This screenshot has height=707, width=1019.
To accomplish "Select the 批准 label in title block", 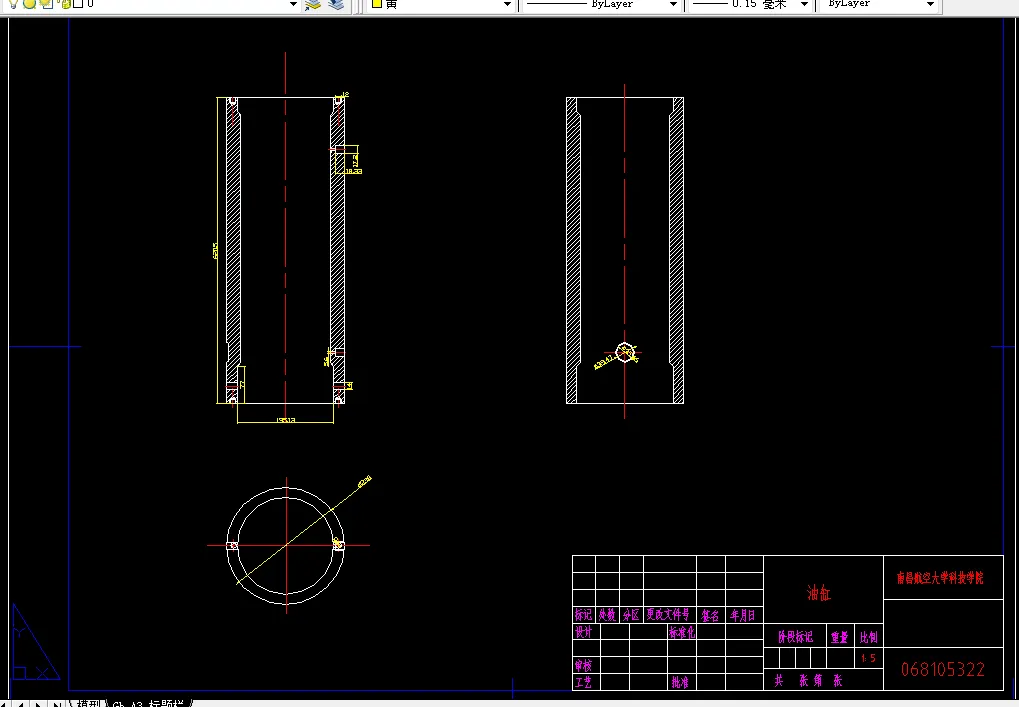I will pyautogui.click(x=680, y=682).
